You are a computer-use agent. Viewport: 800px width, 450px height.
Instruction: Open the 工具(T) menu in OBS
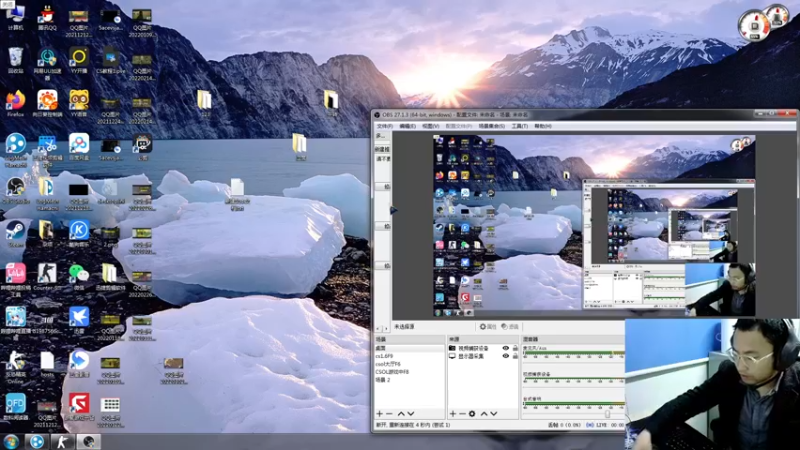pos(519,126)
